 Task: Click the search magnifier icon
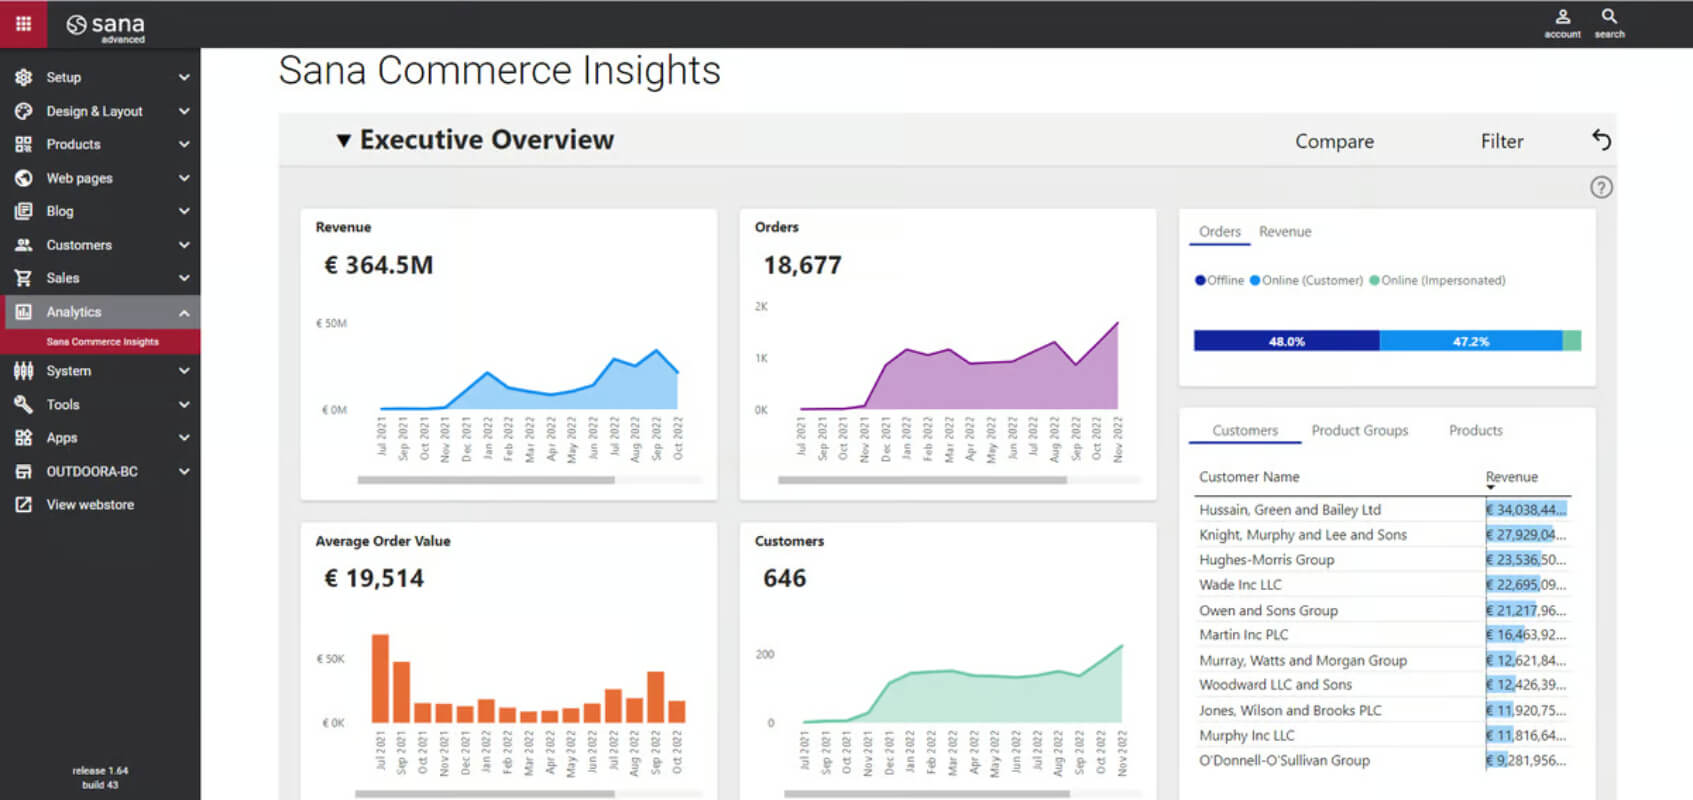(x=1609, y=17)
